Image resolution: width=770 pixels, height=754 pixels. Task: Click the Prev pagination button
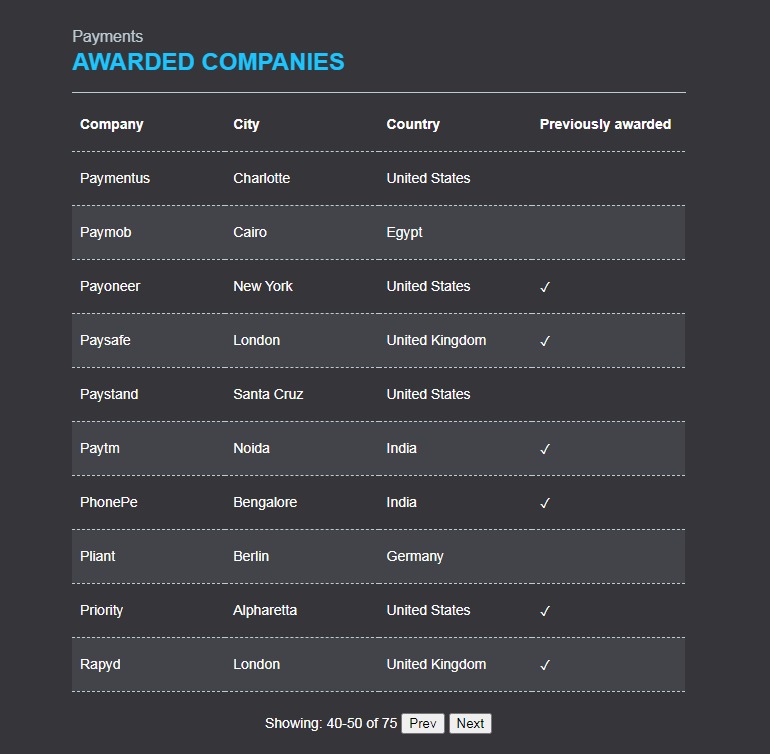point(423,723)
